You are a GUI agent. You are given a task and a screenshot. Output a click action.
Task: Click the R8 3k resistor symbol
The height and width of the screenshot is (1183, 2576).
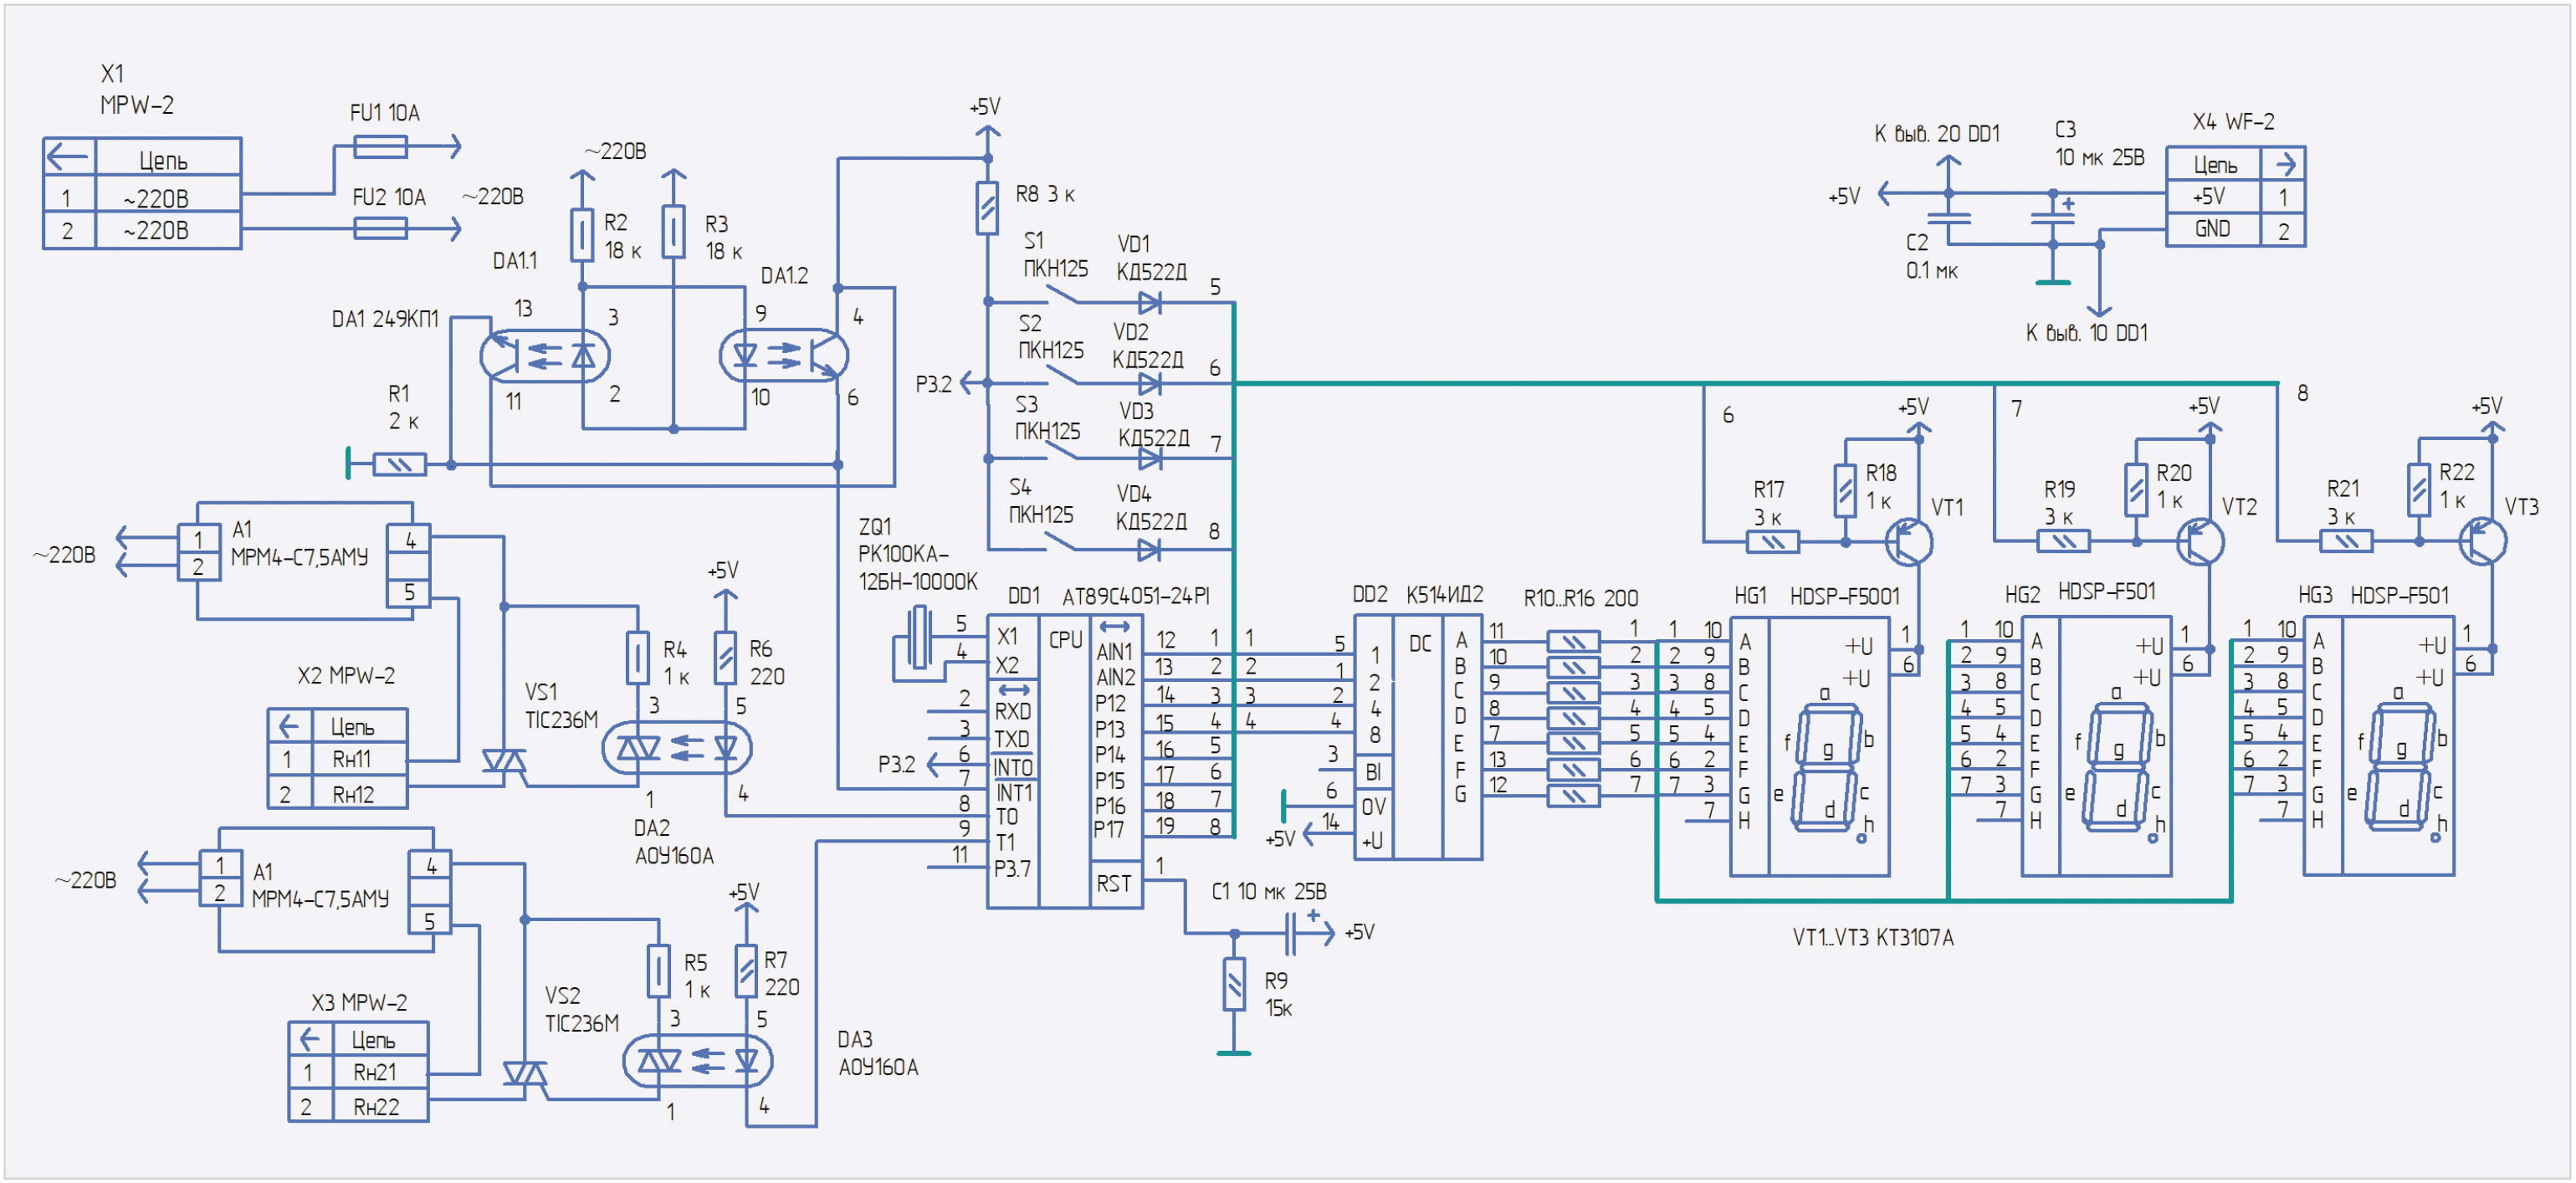[987, 208]
